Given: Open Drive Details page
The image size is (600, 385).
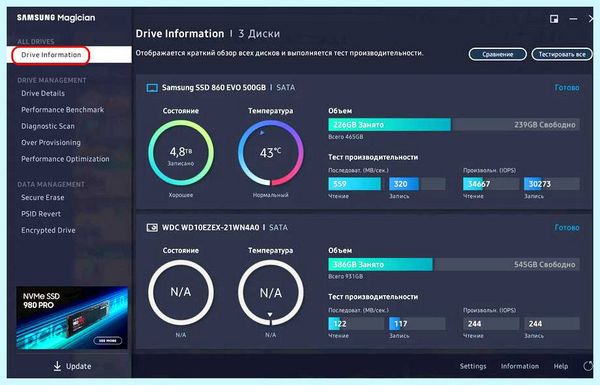Looking at the screenshot, I should (43, 93).
